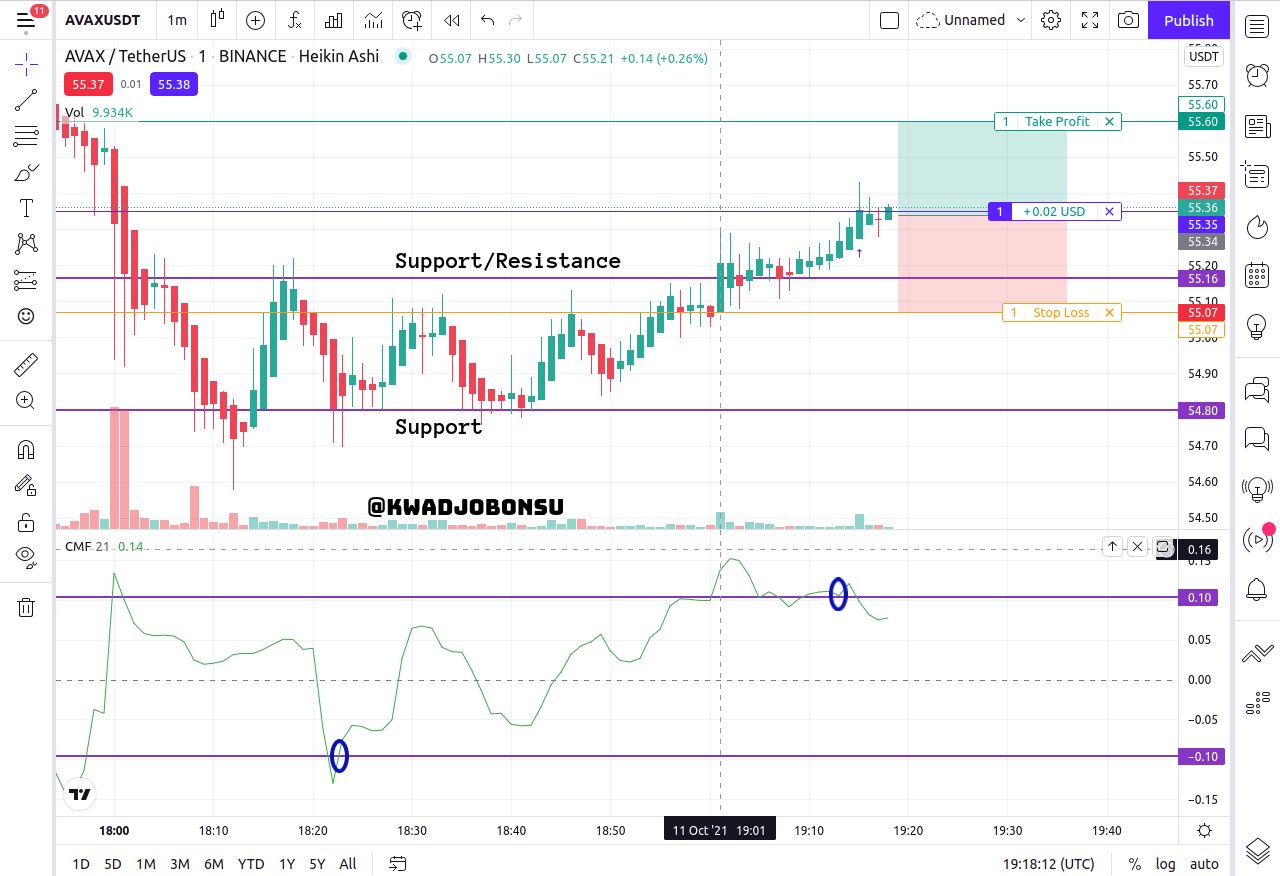Toggle hide all drawings eye icon

[26, 557]
